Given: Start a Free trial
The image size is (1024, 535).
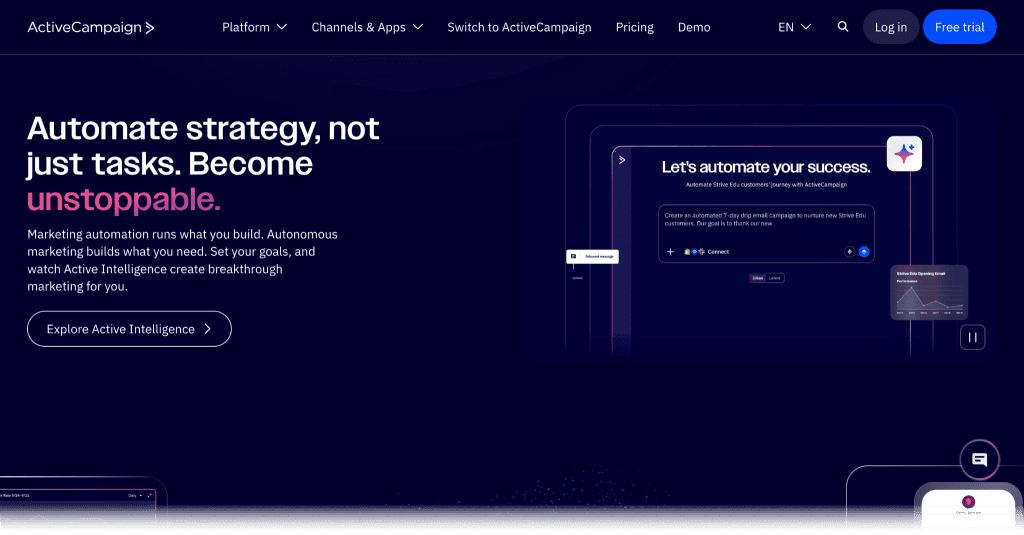Looking at the screenshot, I should [959, 27].
